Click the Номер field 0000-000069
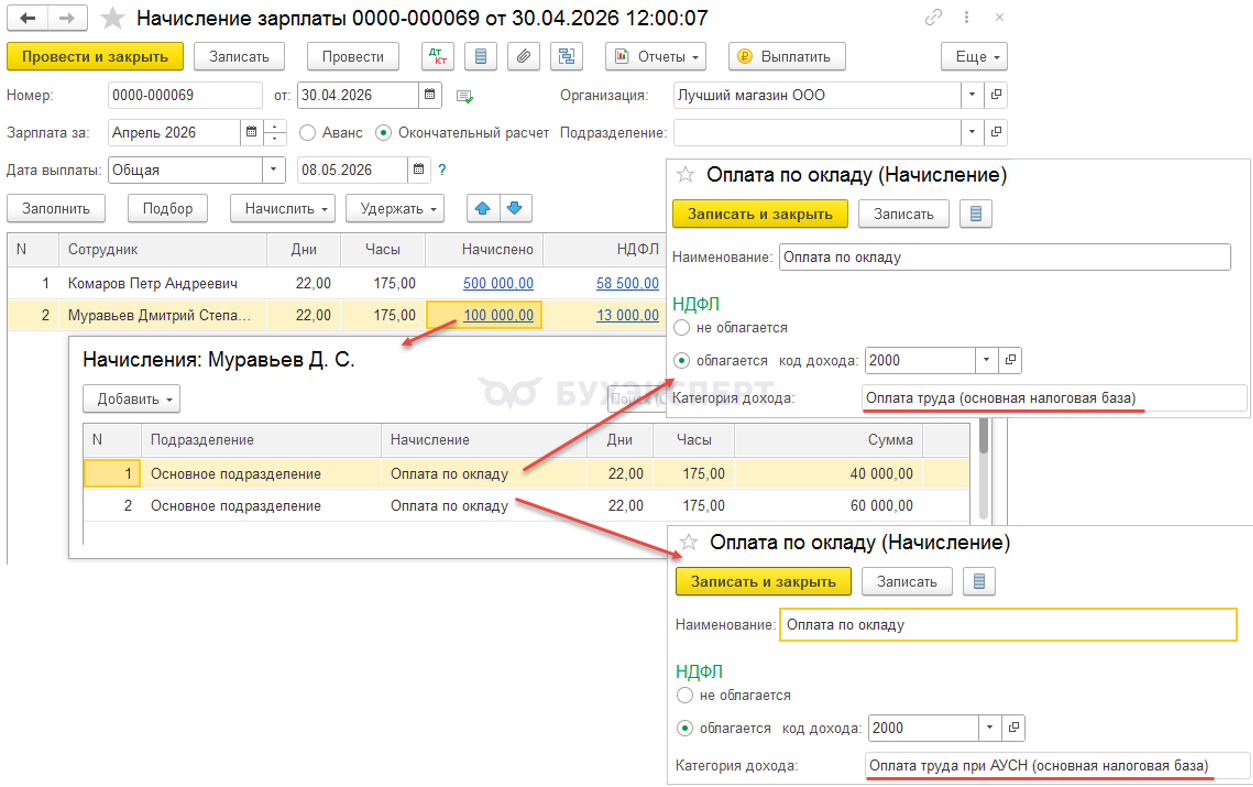Viewport: 1253px width, 787px height. coord(185,95)
